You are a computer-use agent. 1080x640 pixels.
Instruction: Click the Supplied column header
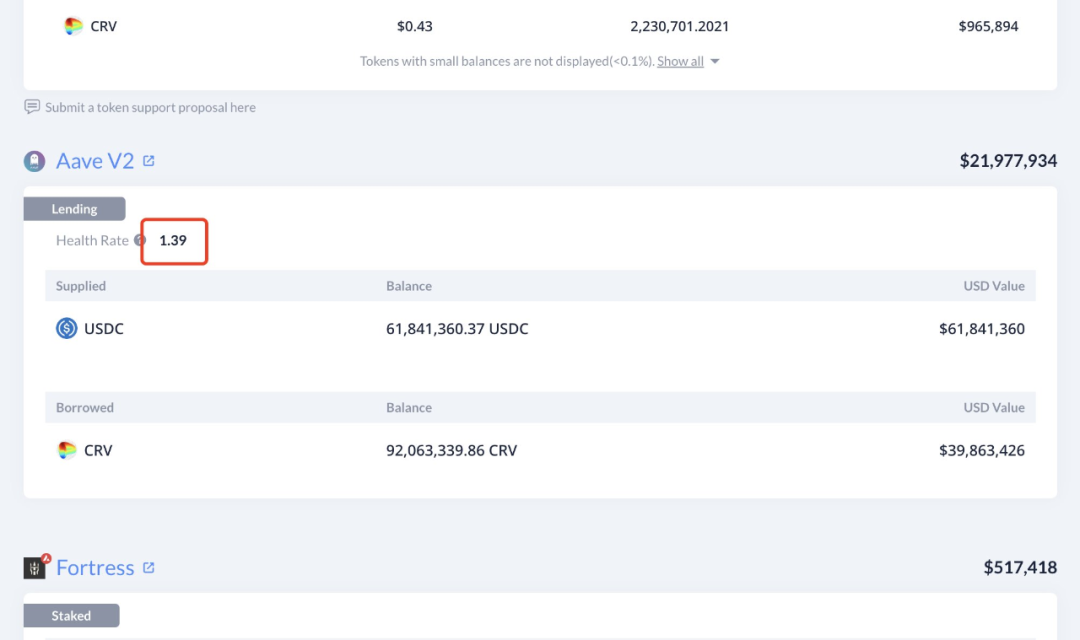point(81,286)
